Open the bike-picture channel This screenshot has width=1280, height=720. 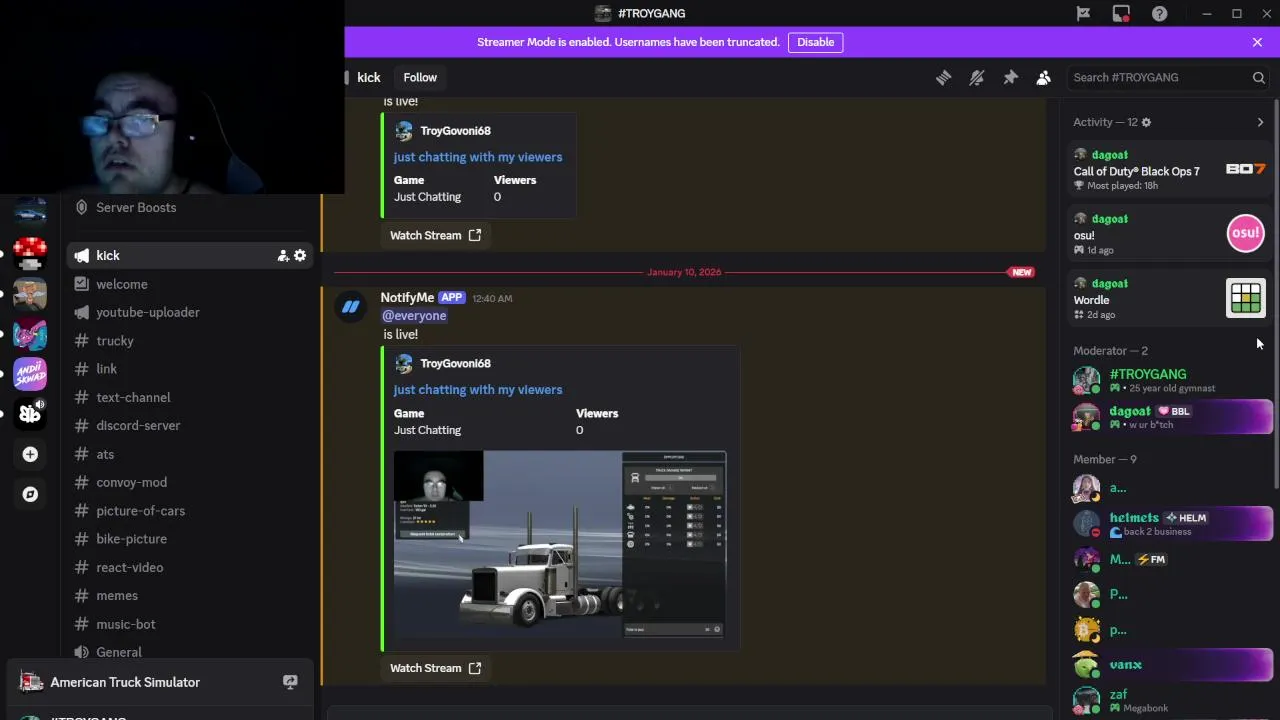coord(190,538)
